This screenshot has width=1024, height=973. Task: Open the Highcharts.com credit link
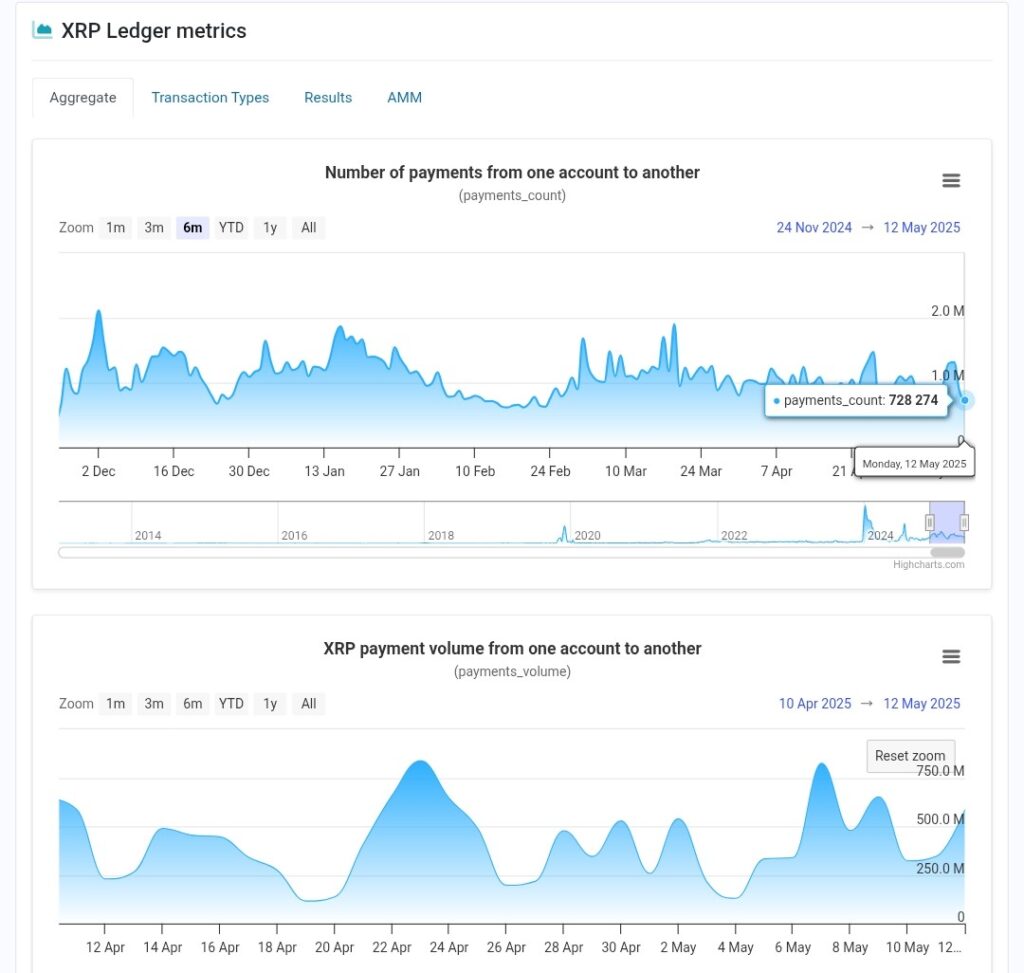tap(929, 565)
